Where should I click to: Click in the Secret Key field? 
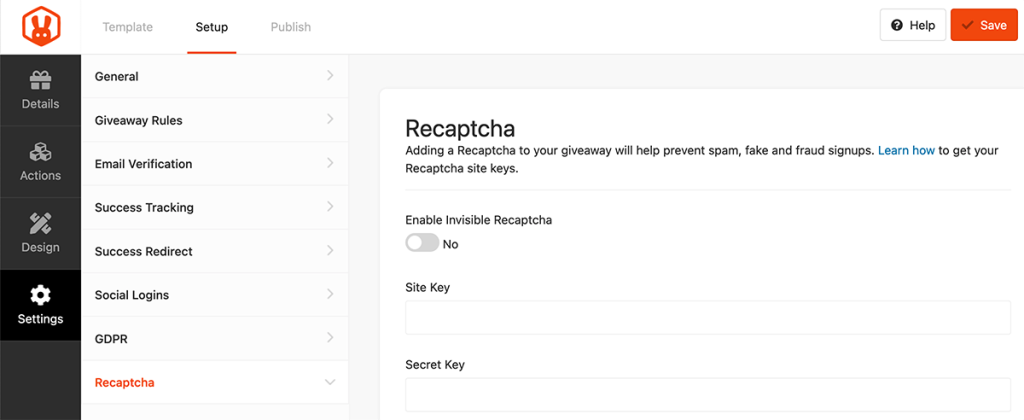click(x=707, y=394)
